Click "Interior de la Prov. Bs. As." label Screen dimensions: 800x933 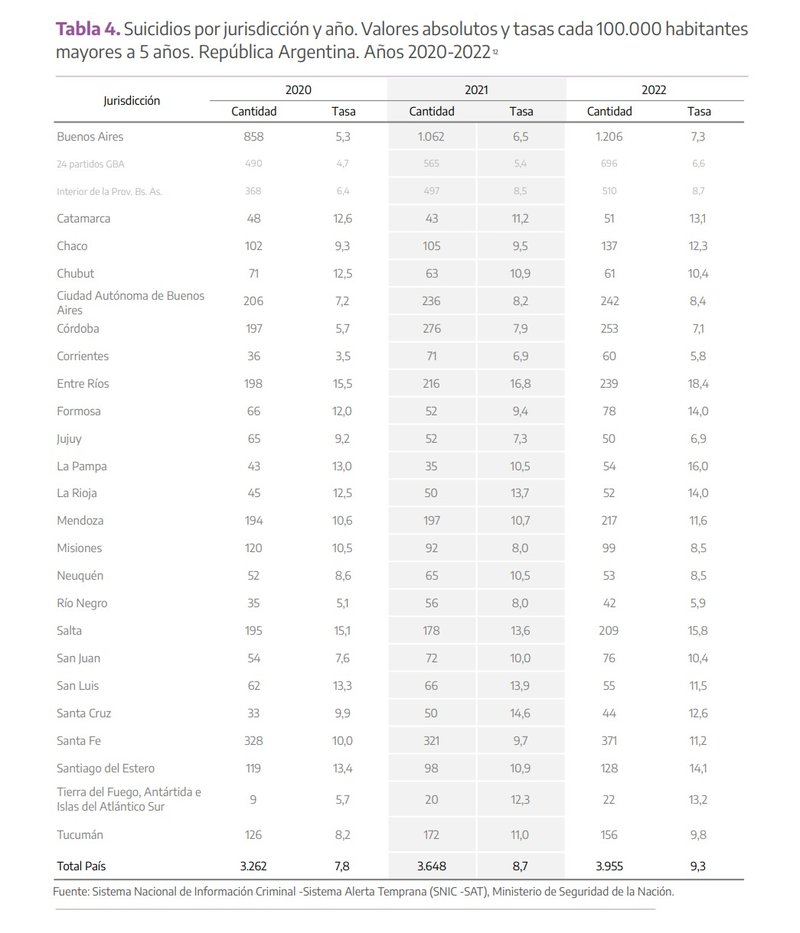pos(109,191)
